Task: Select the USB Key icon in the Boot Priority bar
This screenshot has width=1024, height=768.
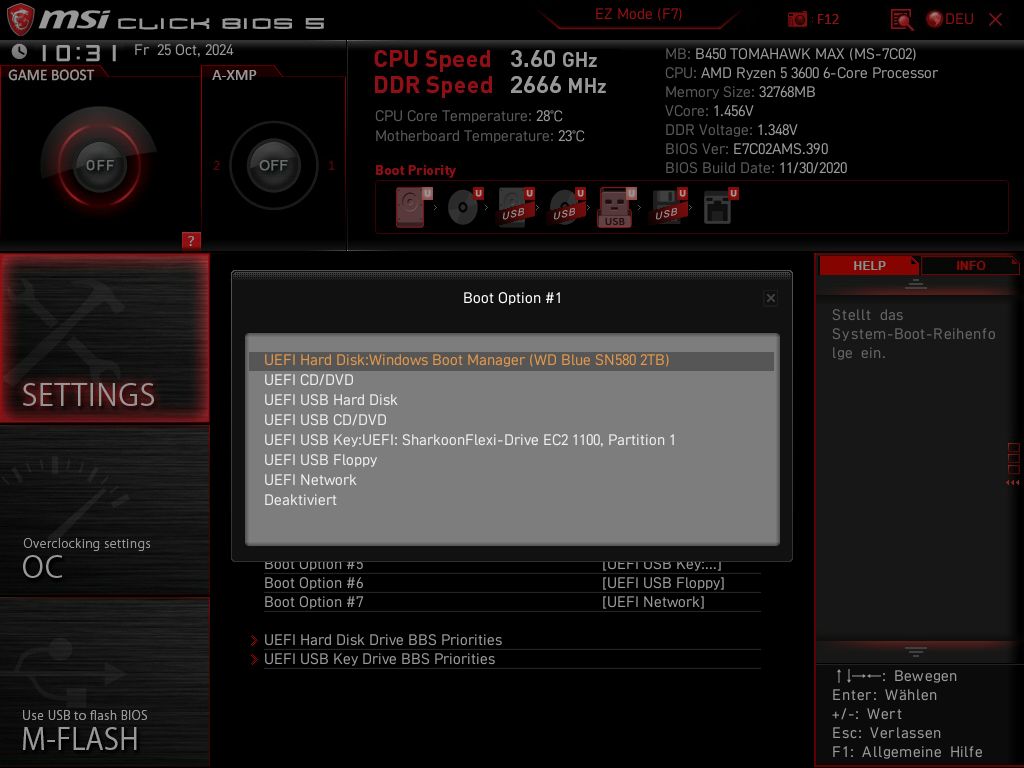Action: 614,207
